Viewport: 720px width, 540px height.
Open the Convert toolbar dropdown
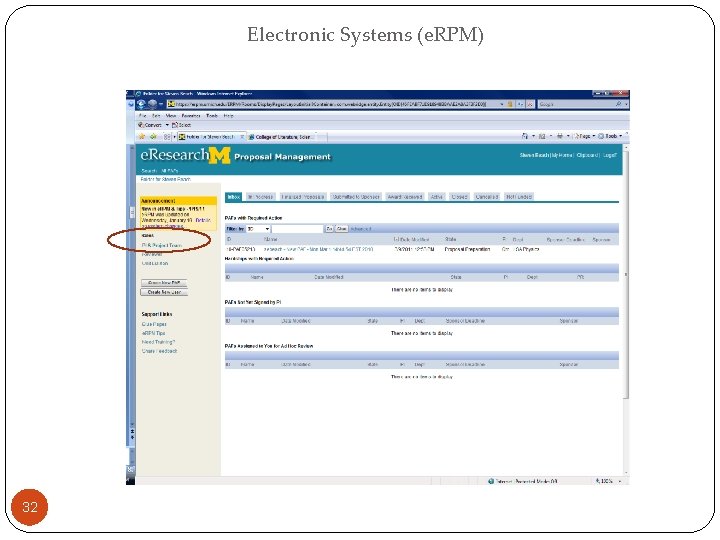click(x=168, y=125)
